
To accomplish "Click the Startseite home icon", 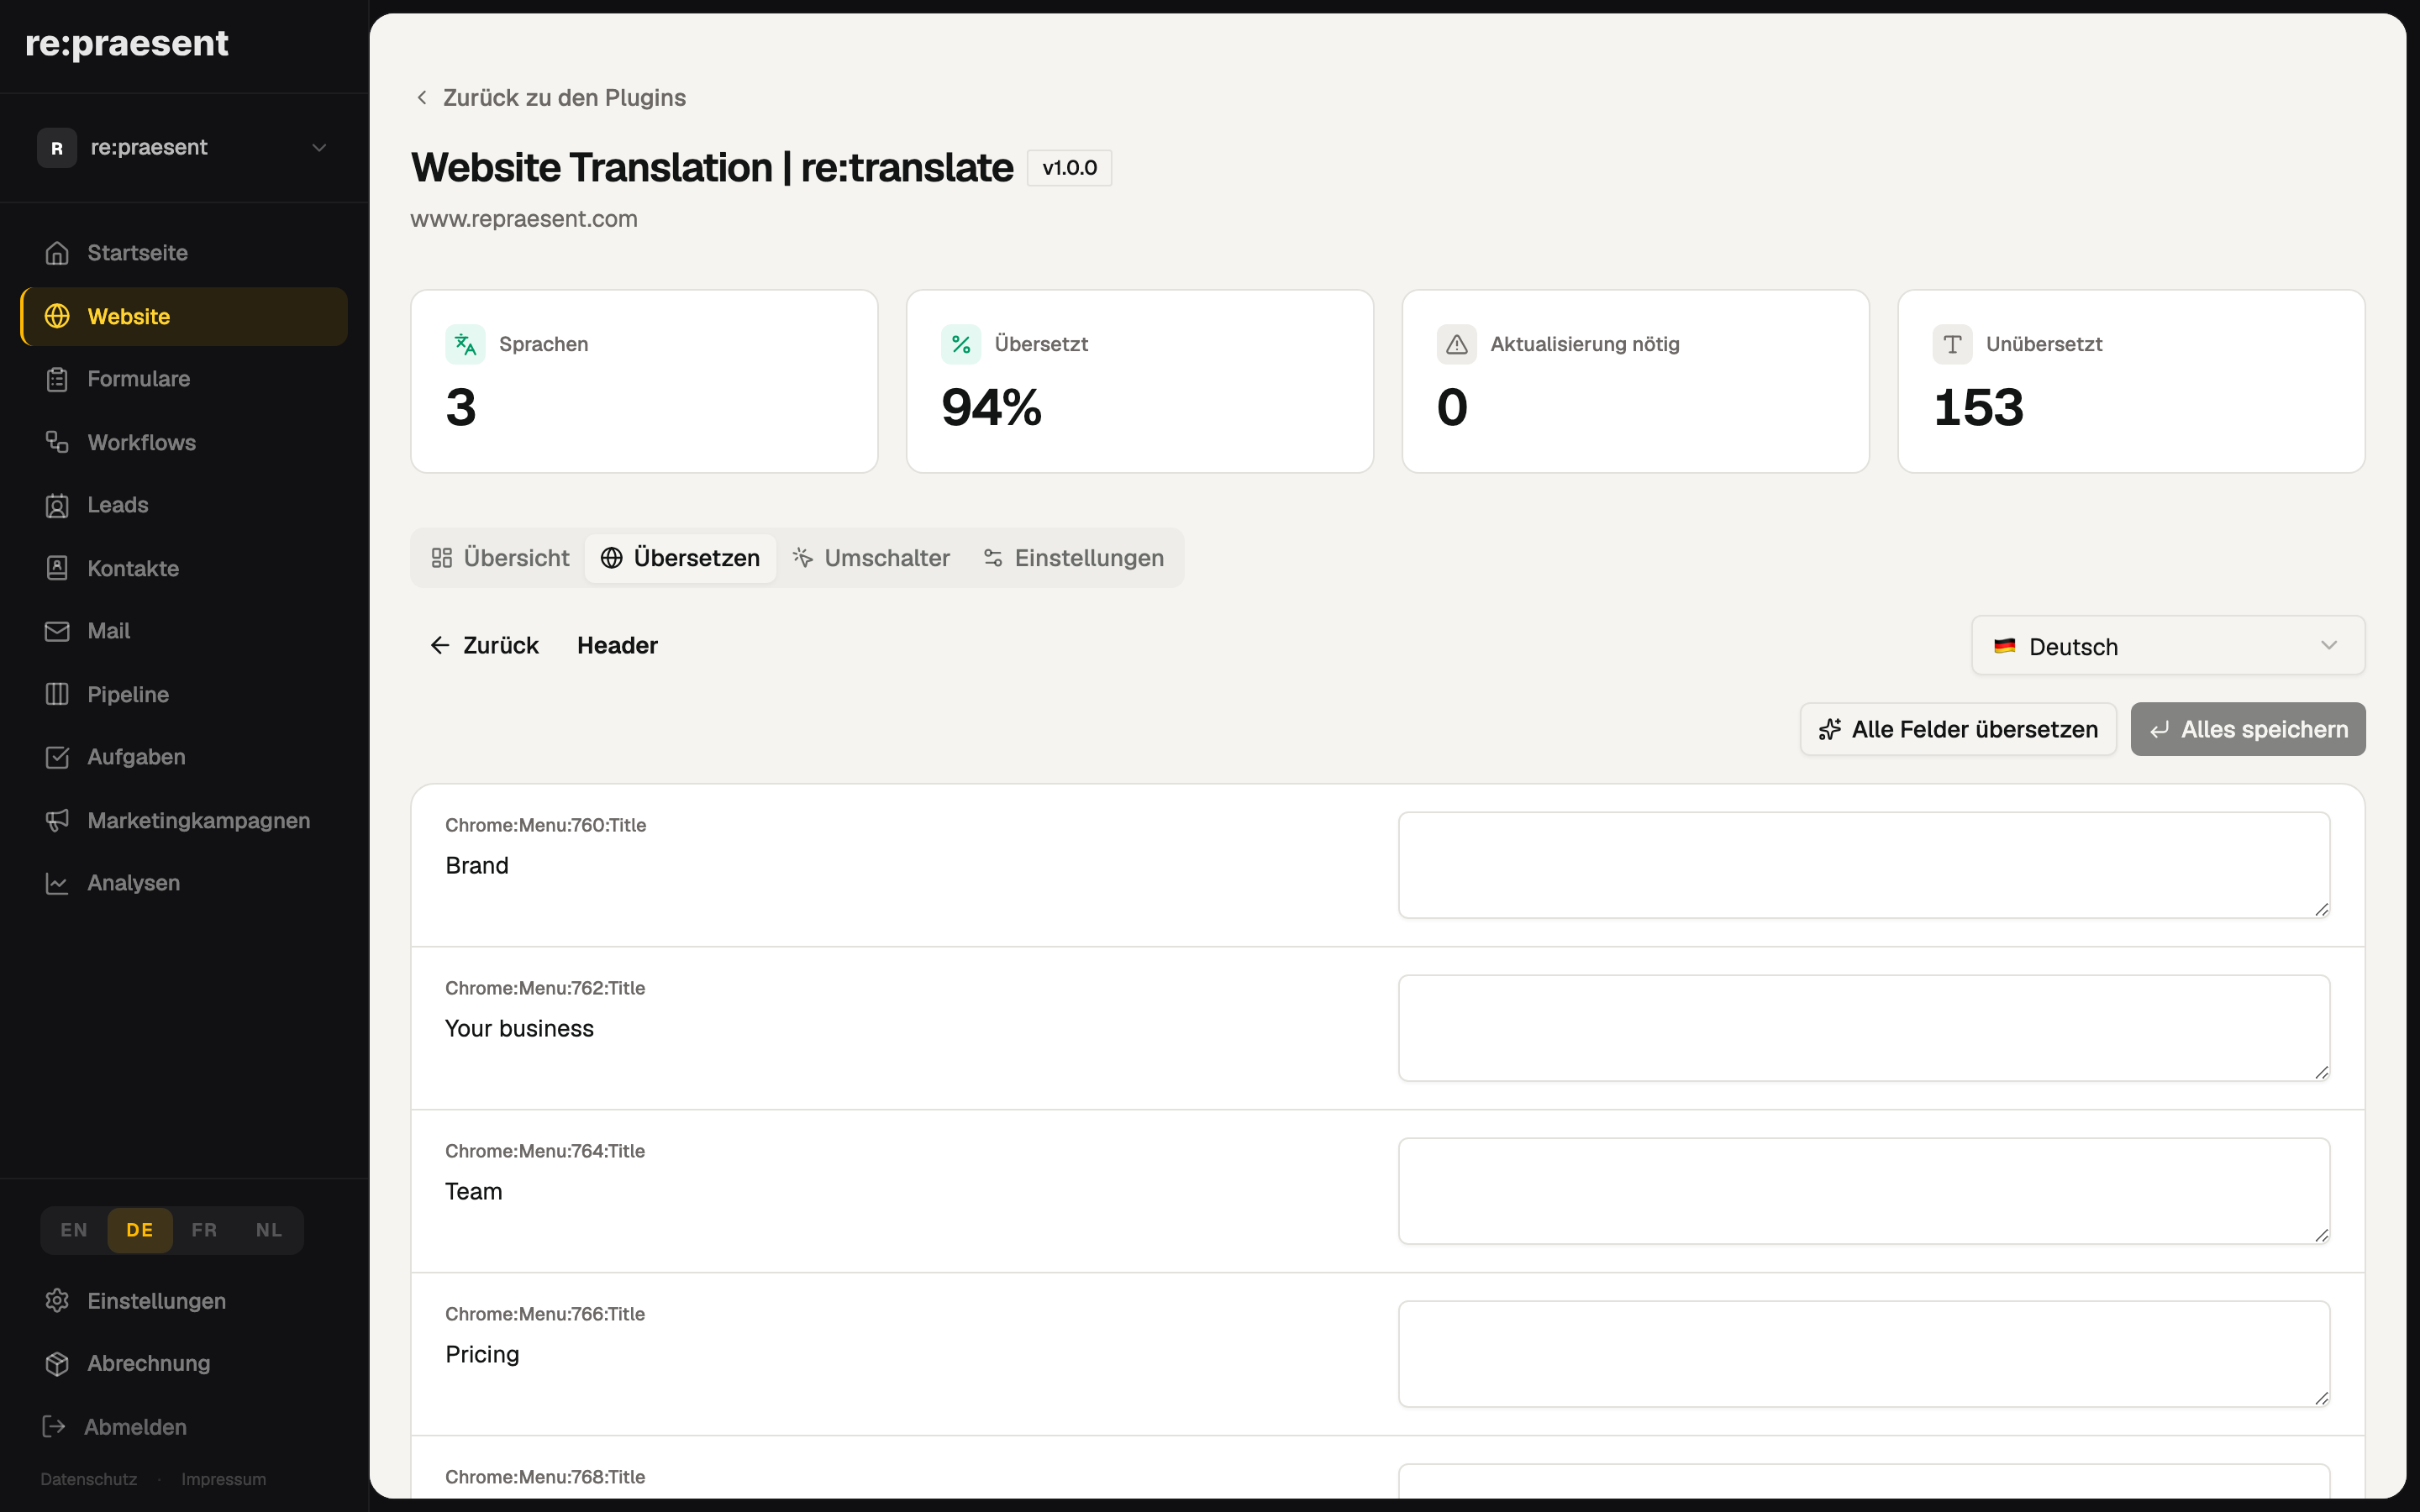I will click(57, 253).
